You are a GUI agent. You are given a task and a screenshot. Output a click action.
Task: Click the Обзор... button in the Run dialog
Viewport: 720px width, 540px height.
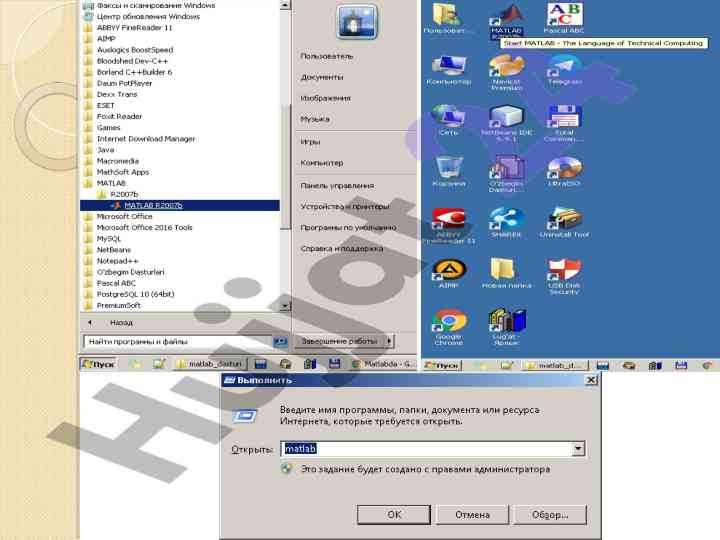pyautogui.click(x=550, y=514)
